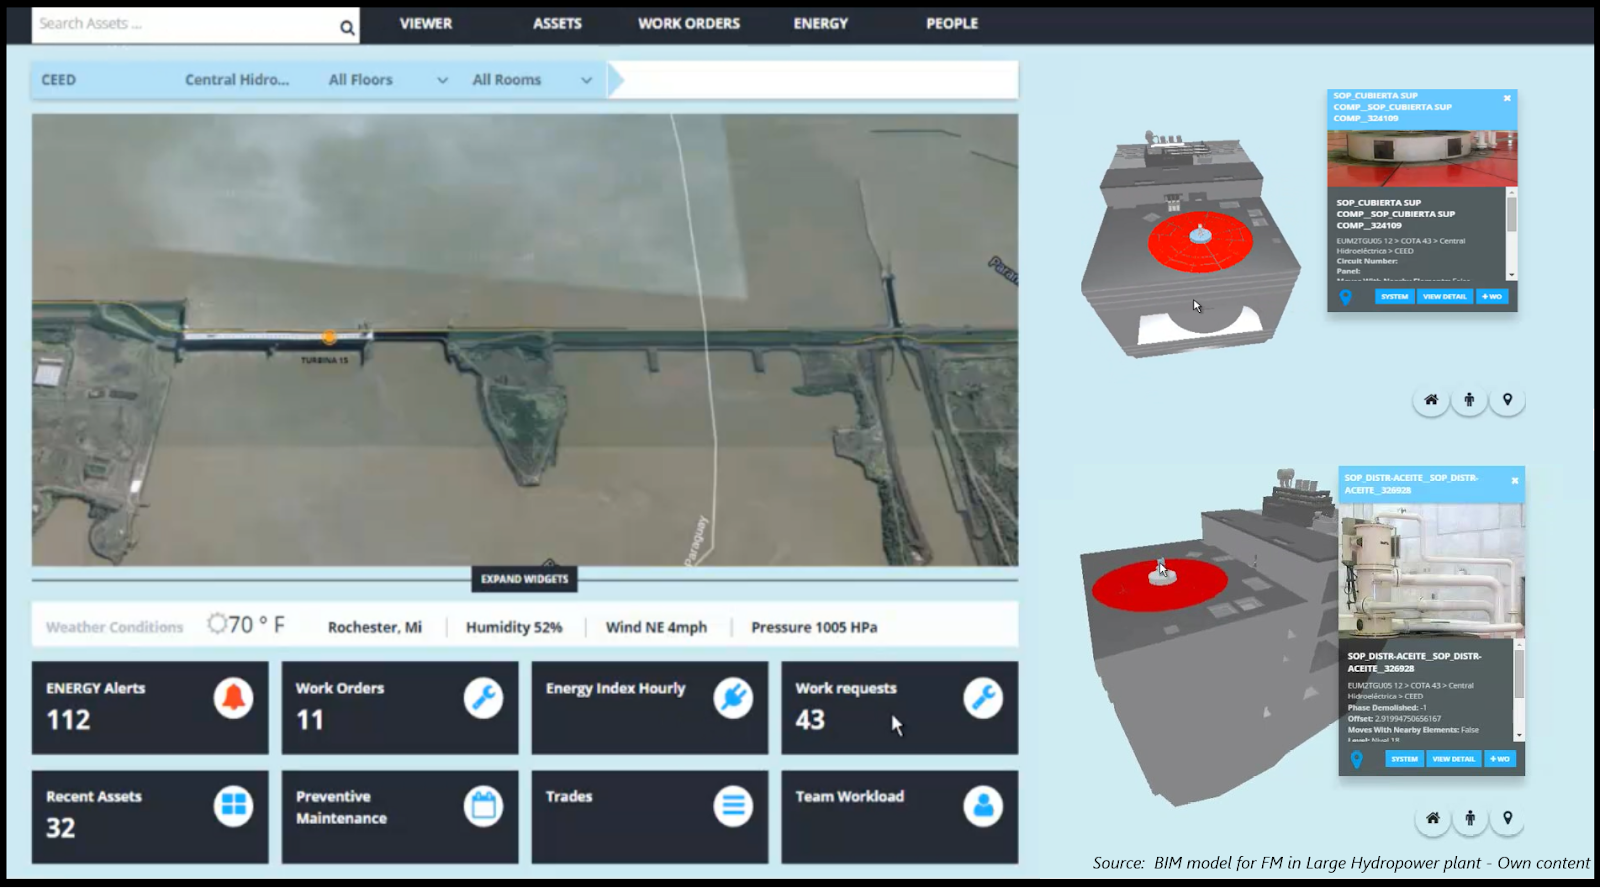
Task: Click the SOP_DISTR-ACEITE equipment photo thumbnail
Action: point(1432,571)
